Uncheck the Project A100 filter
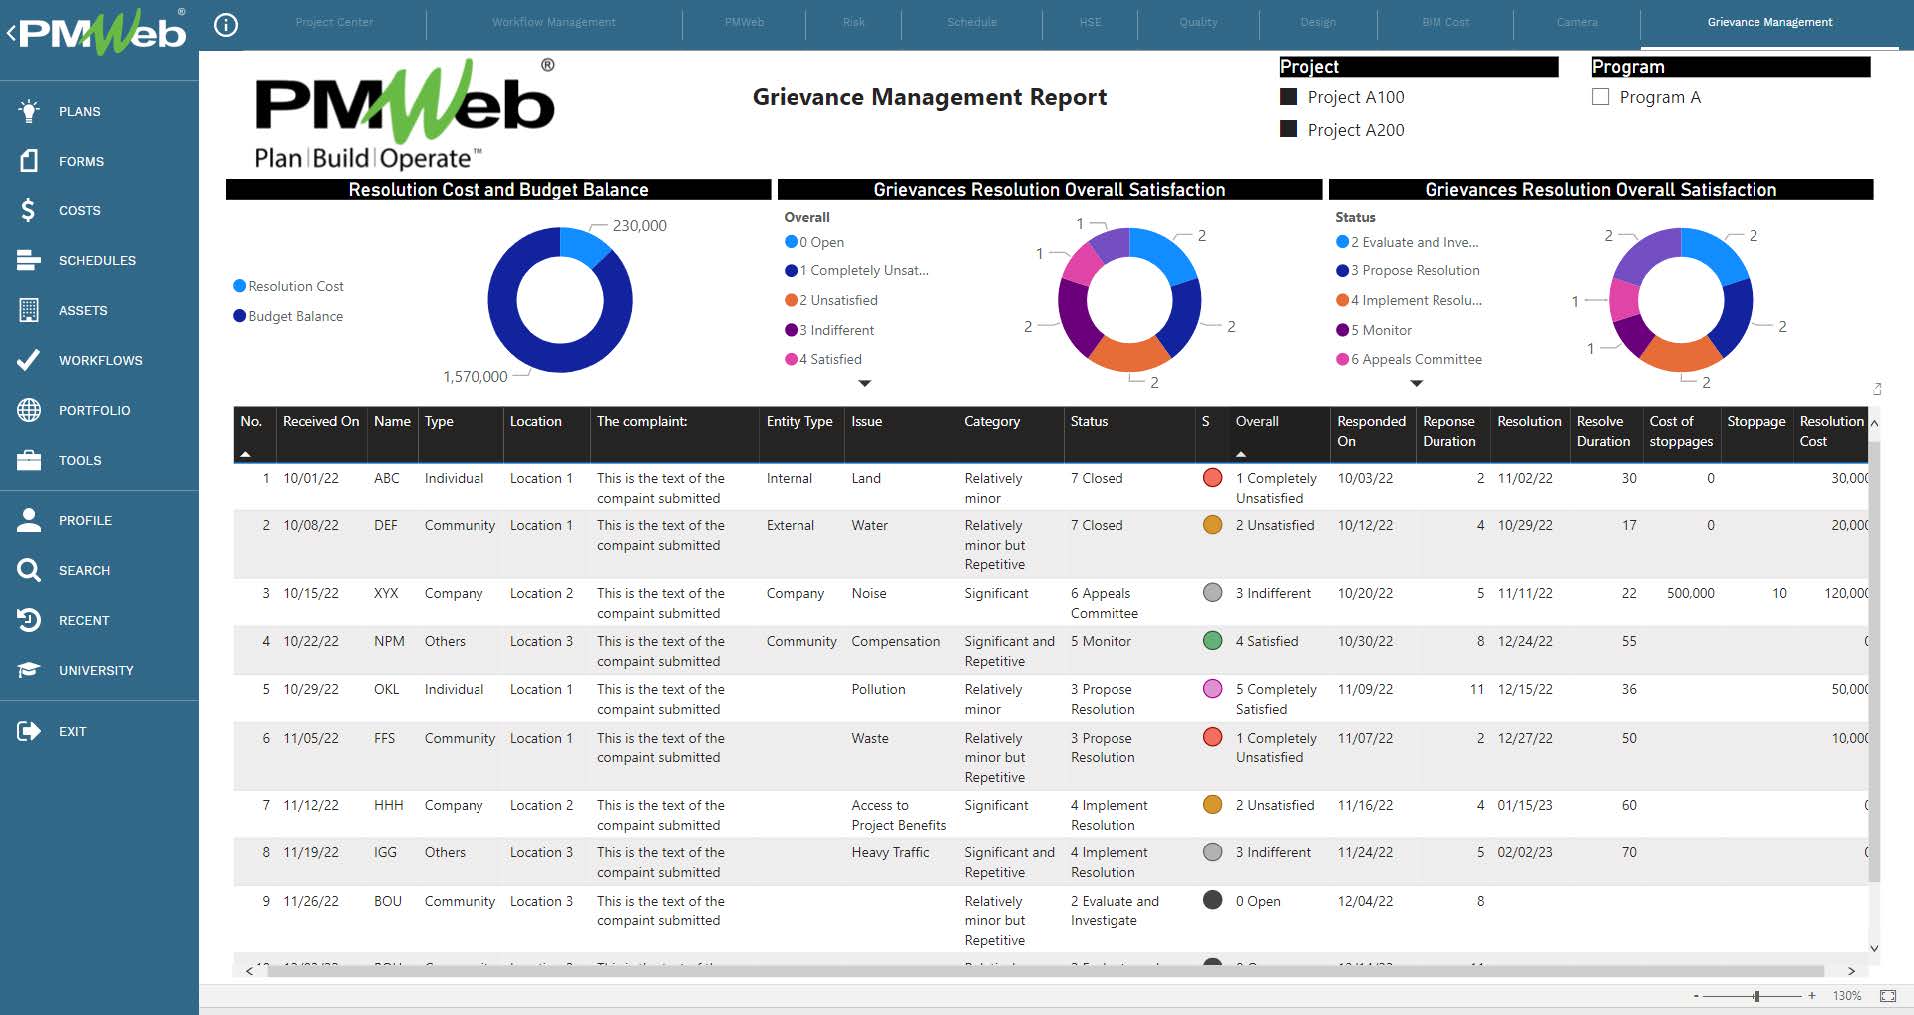This screenshot has height=1015, width=1914. (x=1287, y=96)
